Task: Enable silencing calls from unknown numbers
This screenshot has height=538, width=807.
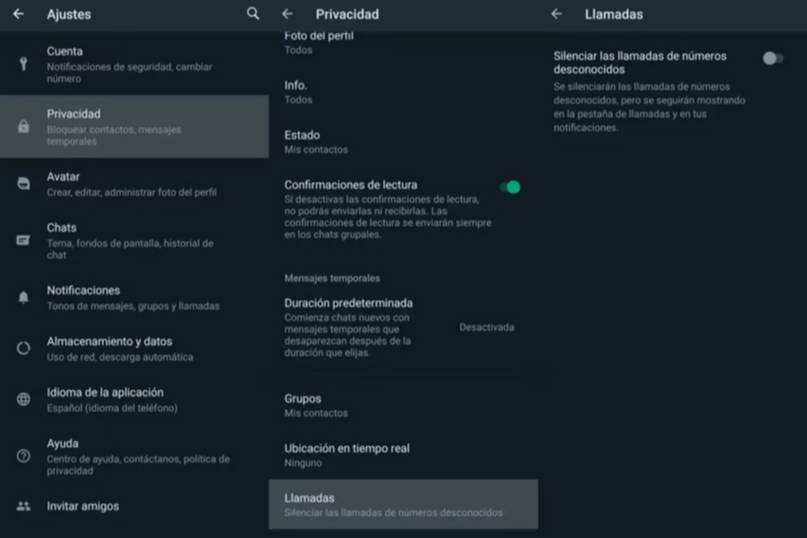Action: [772, 58]
